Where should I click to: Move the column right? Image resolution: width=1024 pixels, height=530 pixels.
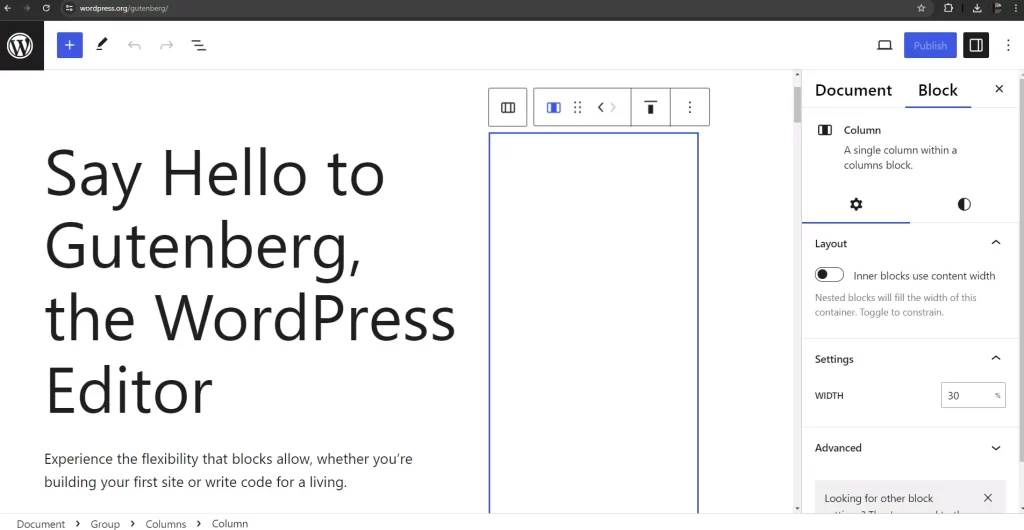point(613,107)
